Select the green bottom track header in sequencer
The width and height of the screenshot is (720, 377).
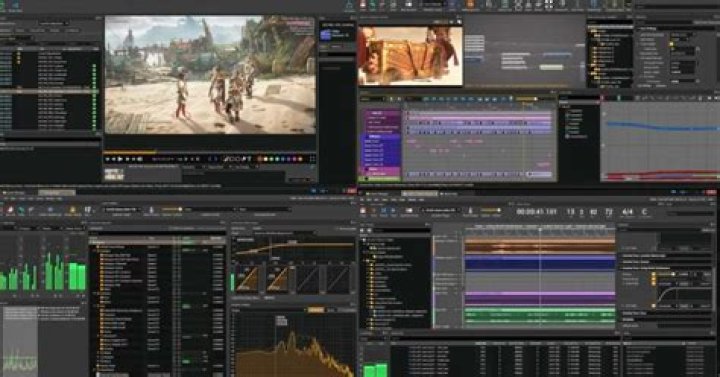(x=379, y=179)
